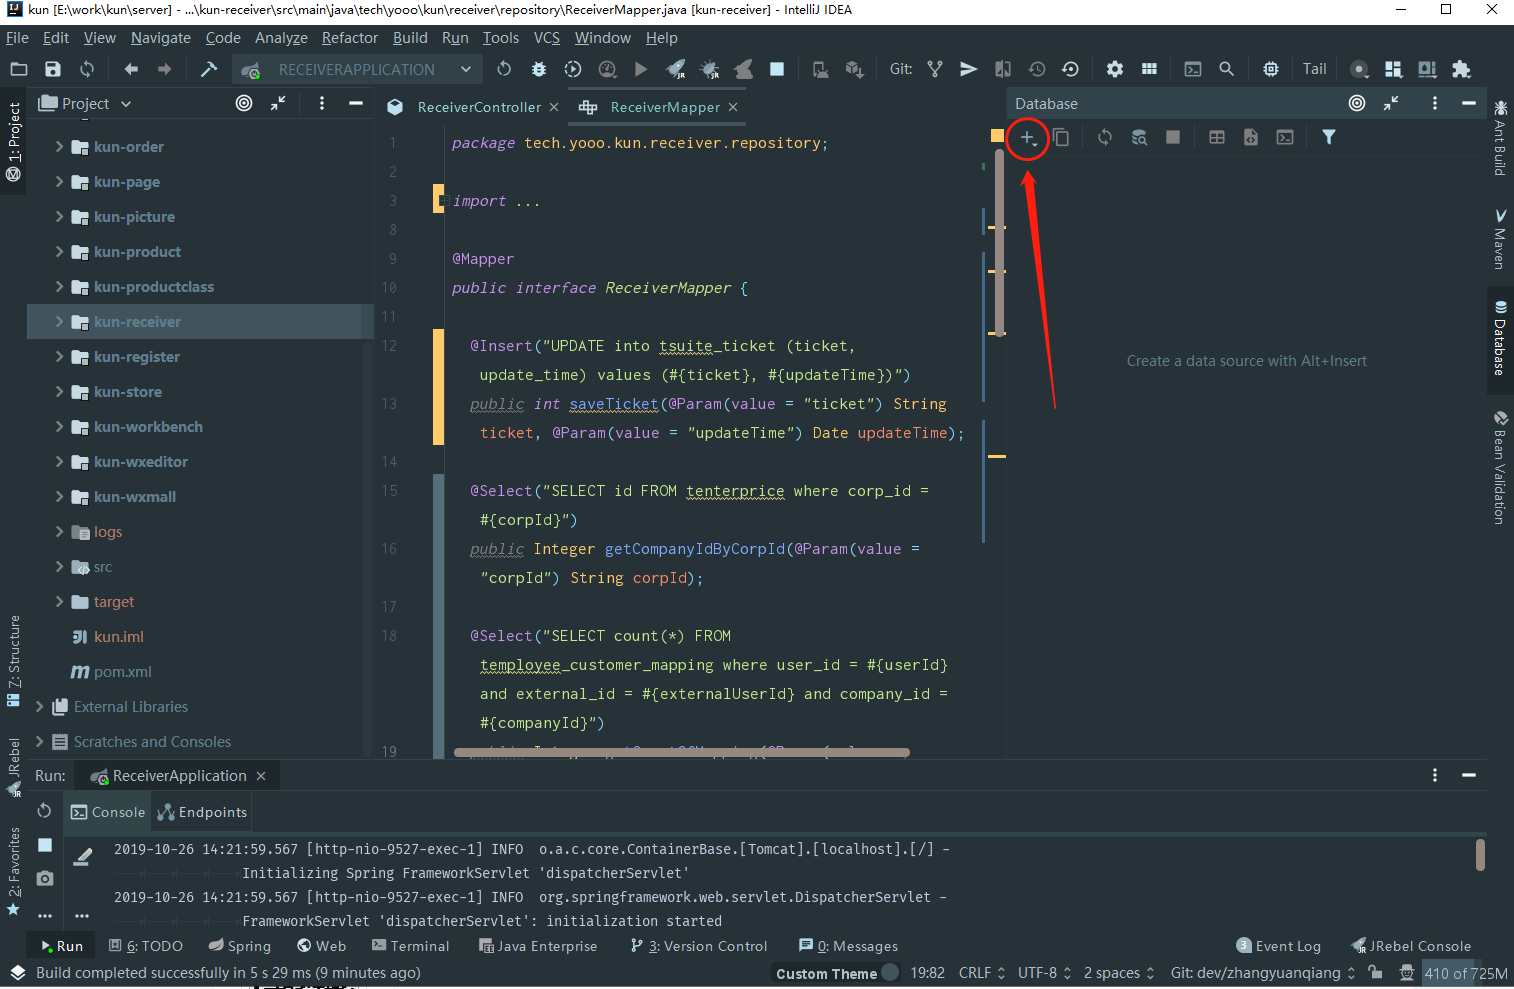Open the VCS menu
1514x989 pixels.
point(546,37)
